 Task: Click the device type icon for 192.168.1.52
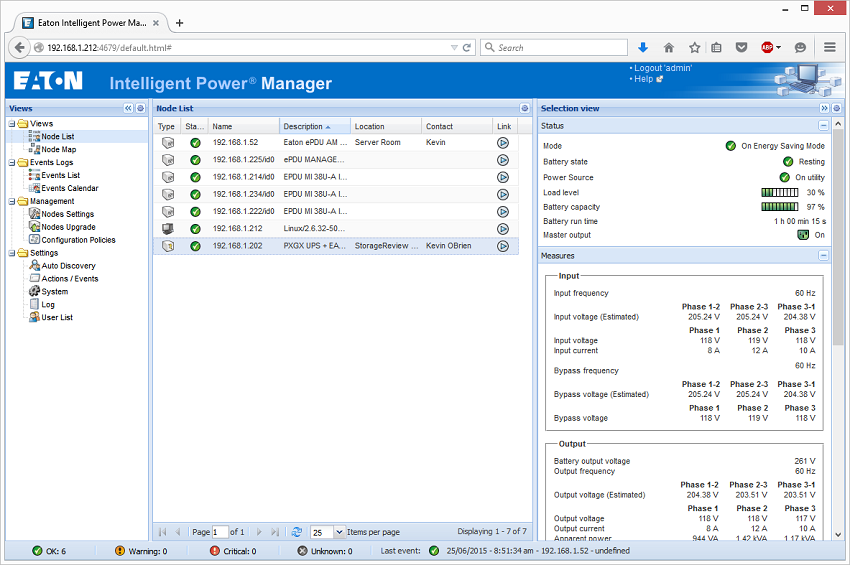click(168, 143)
